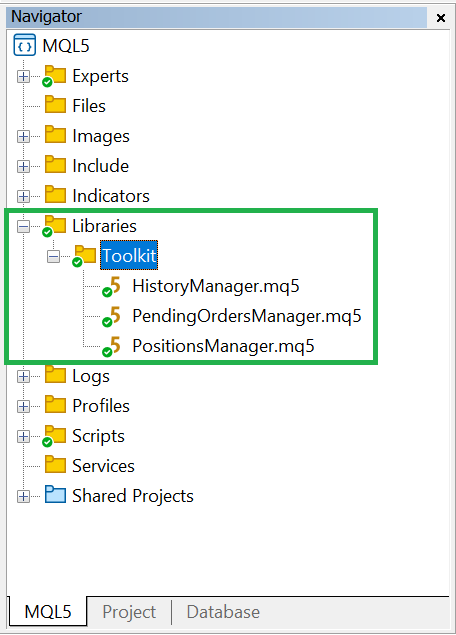
Task: Click the Images folder icon
Action: pos(55,135)
